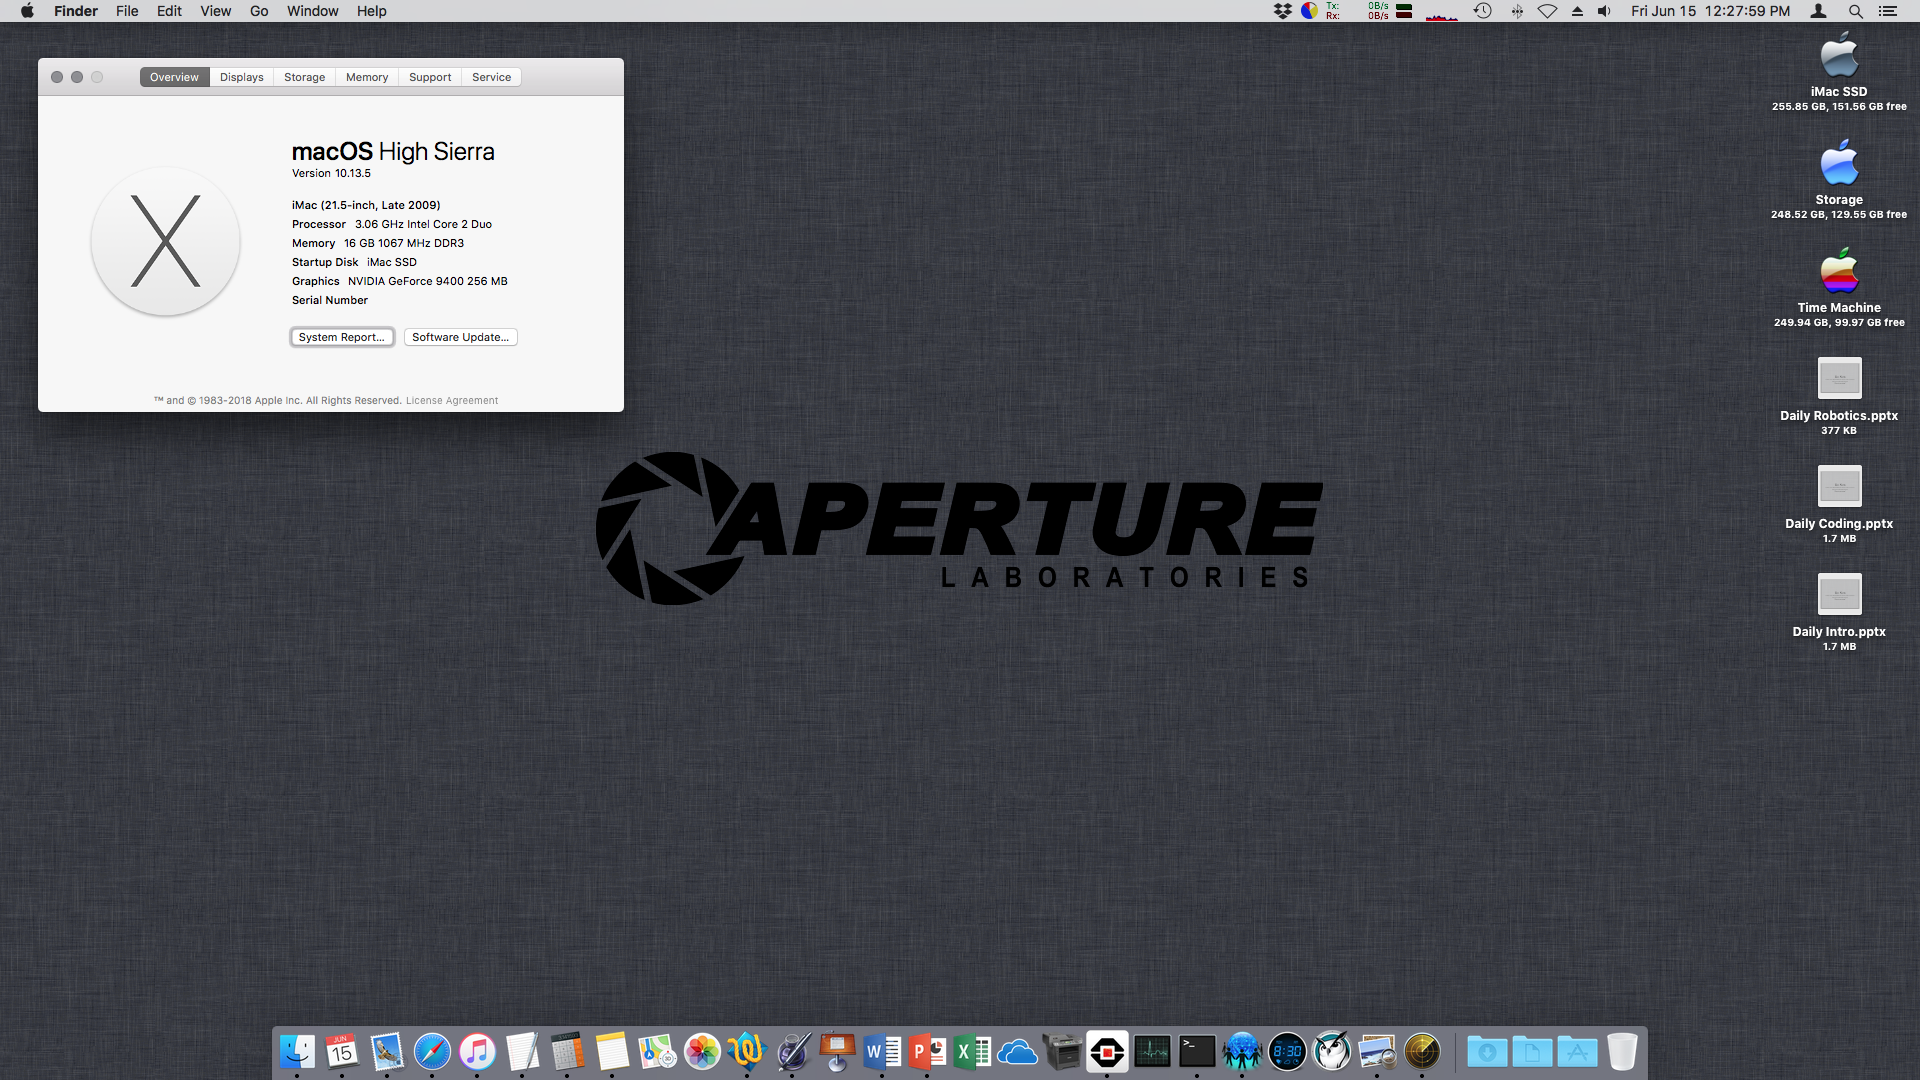The width and height of the screenshot is (1920, 1080).
Task: Open the Trash in the Dock
Action: click(x=1622, y=1052)
